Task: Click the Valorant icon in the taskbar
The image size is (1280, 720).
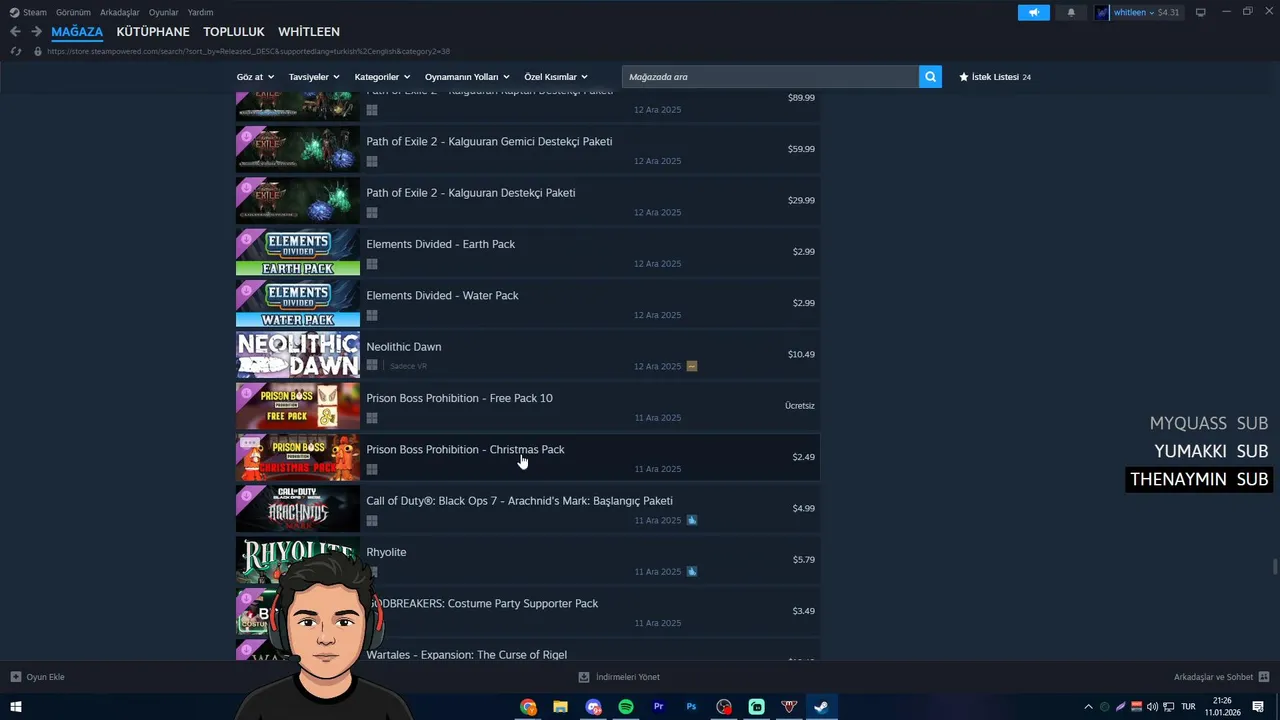Action: click(789, 707)
